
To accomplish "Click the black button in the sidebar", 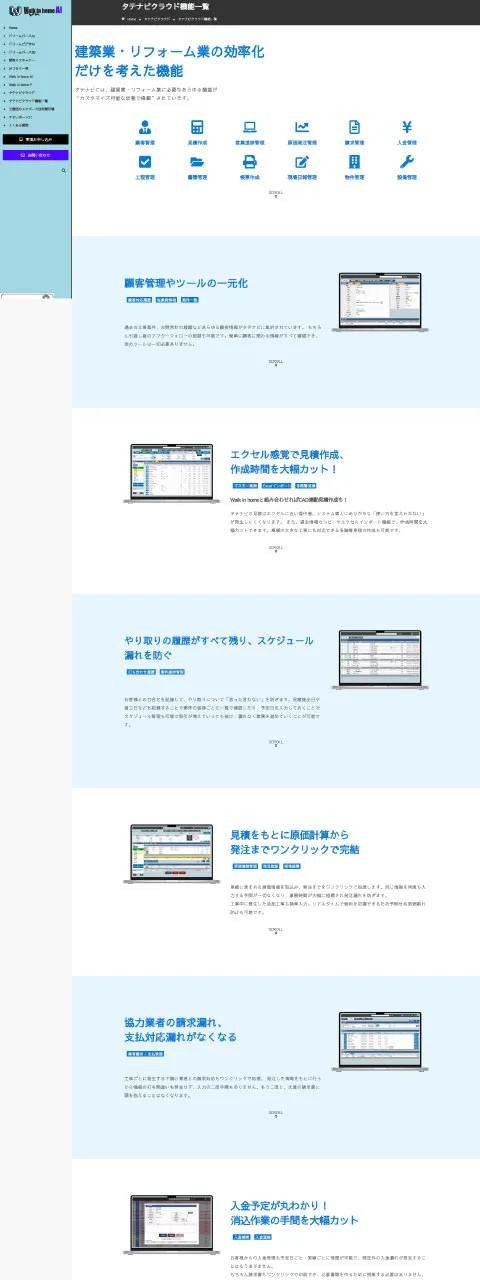I will (x=36, y=140).
